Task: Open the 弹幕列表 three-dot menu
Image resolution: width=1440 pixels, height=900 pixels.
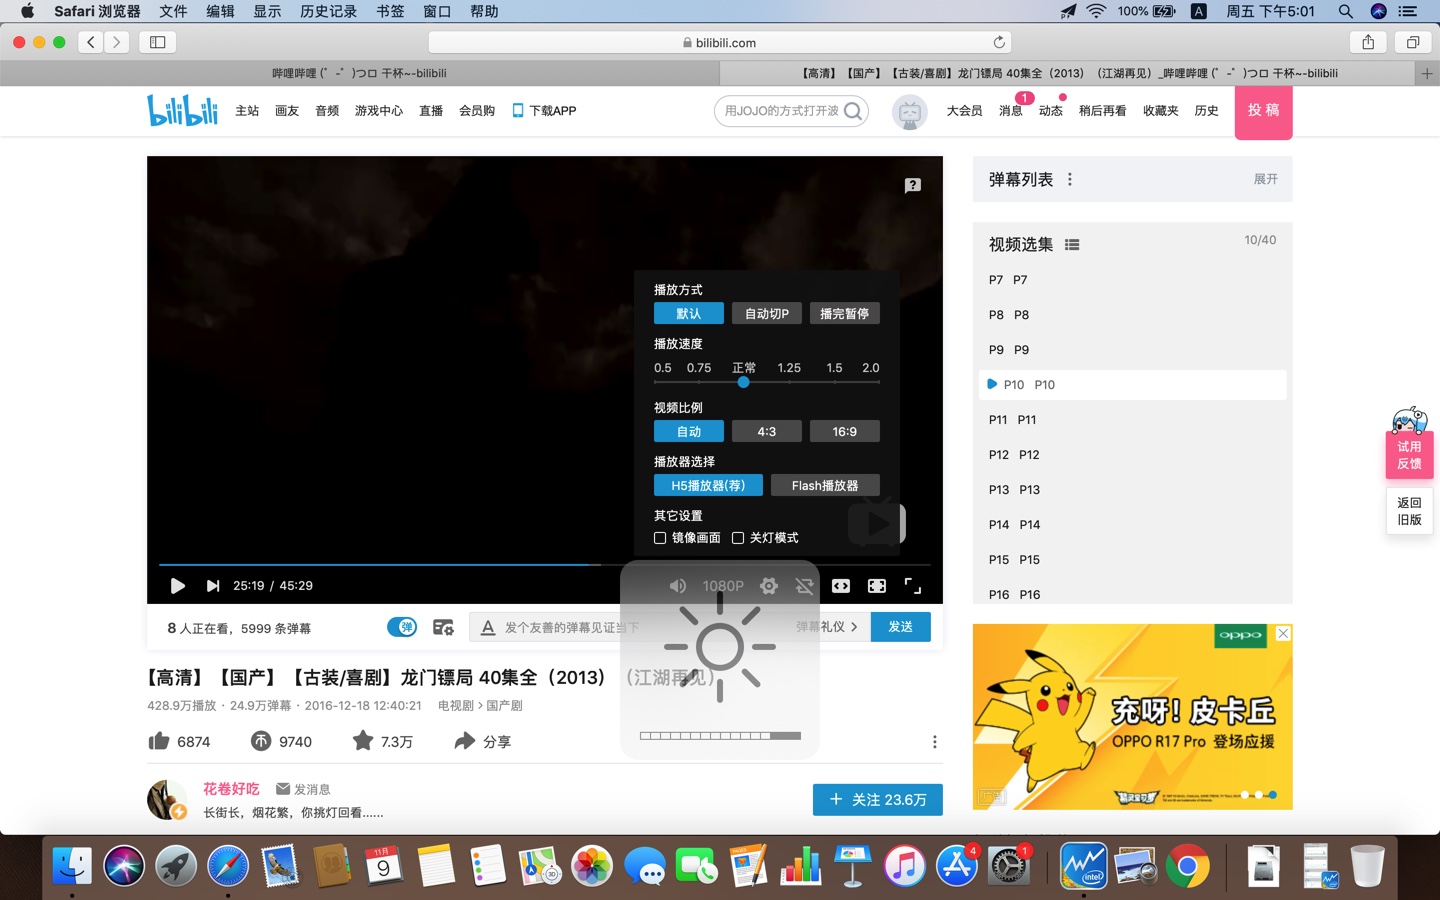Action: tap(1070, 180)
